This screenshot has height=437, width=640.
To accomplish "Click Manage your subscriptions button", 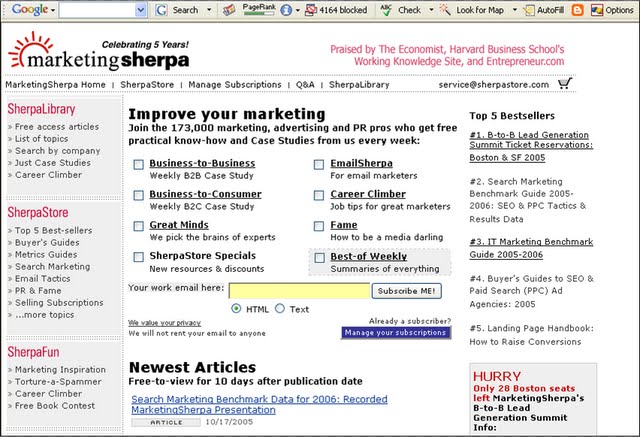I will (396, 333).
